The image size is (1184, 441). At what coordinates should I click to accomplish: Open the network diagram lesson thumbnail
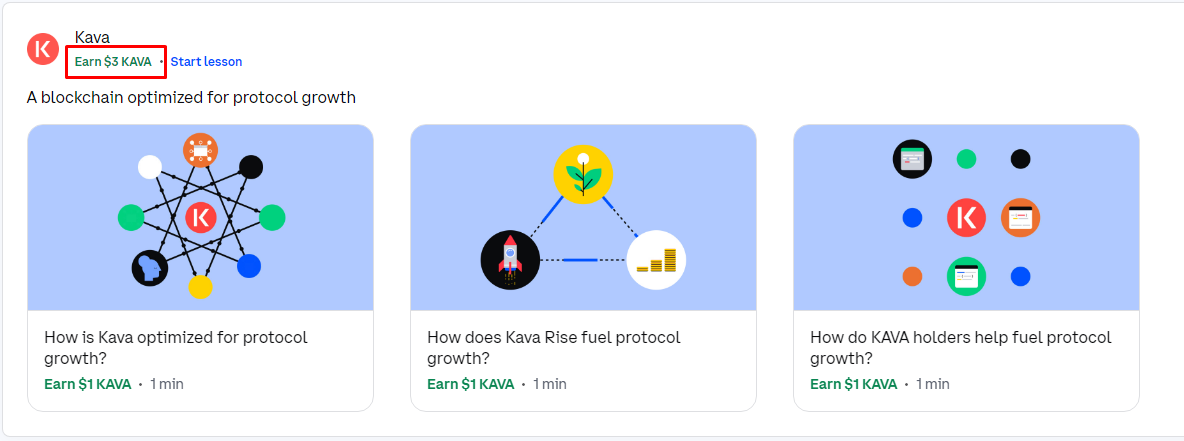click(200, 217)
